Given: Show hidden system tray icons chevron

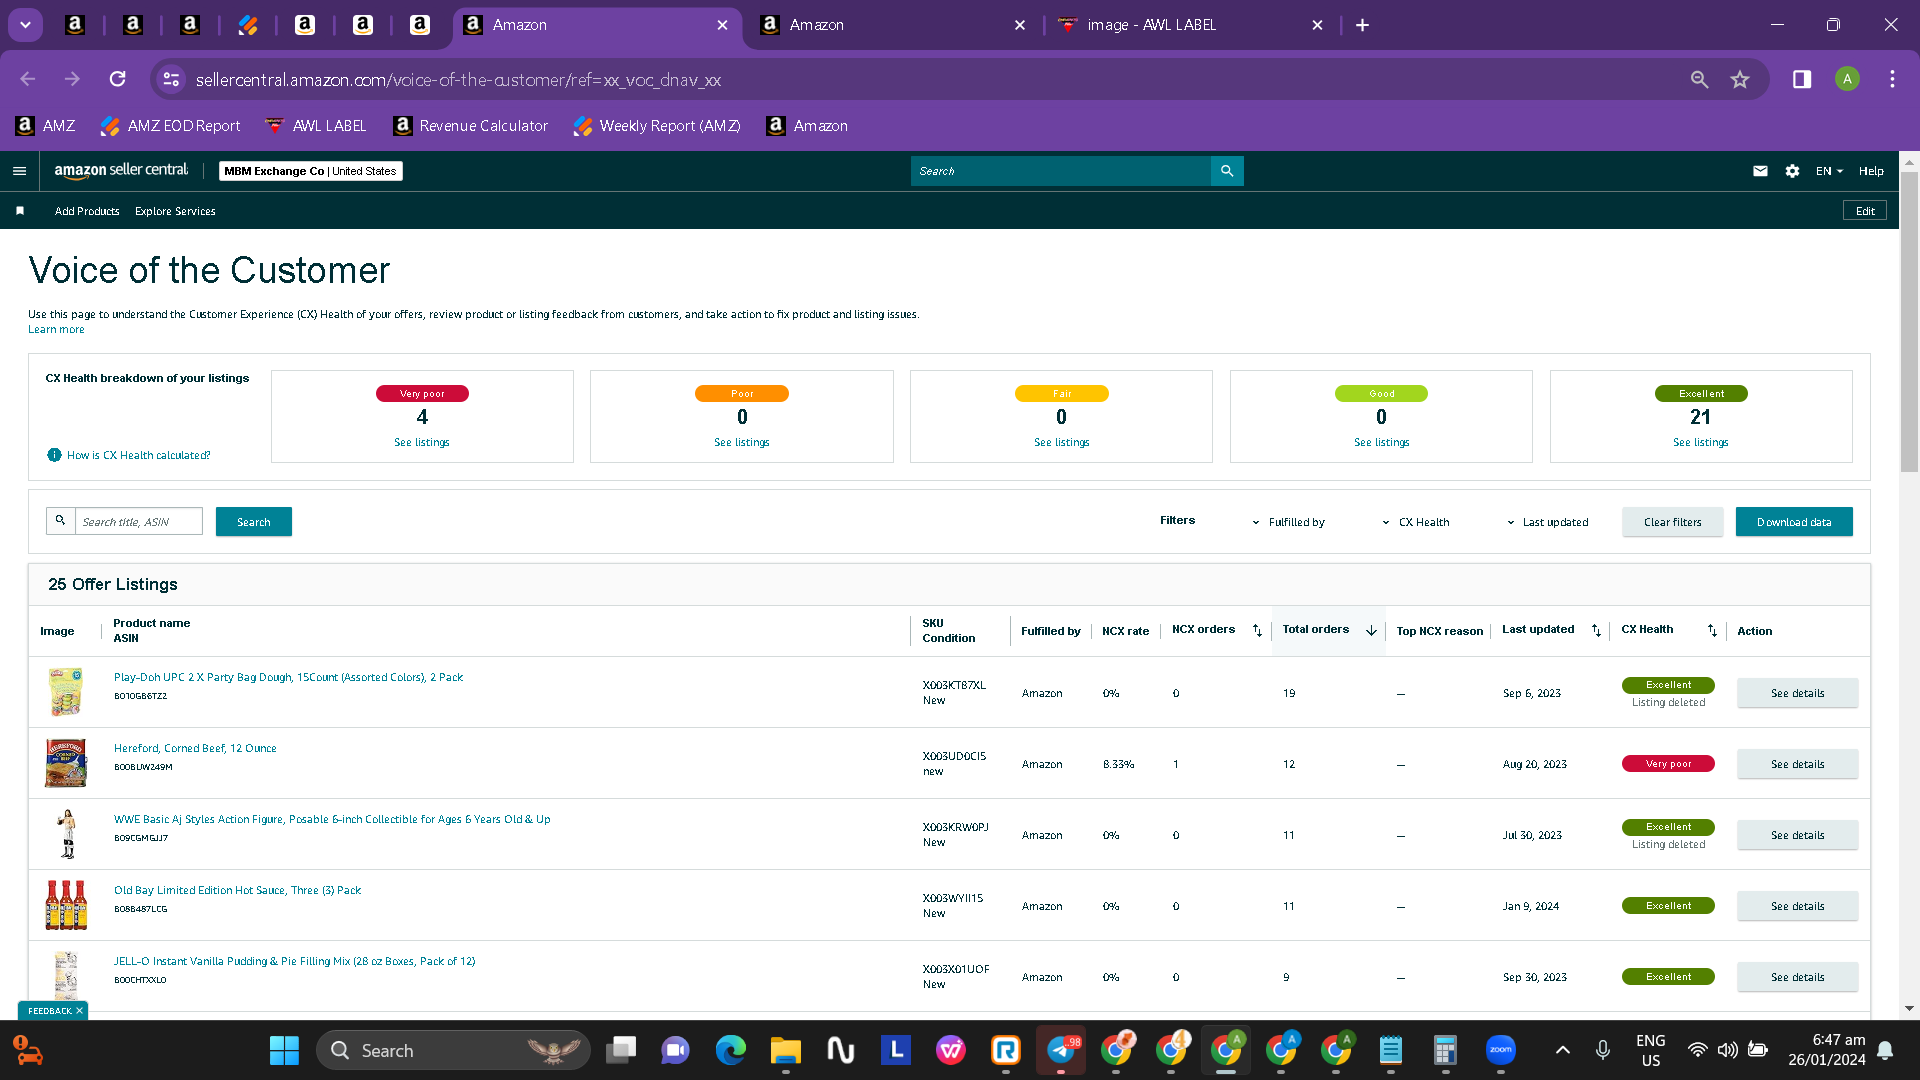Looking at the screenshot, I should click(x=1563, y=1050).
